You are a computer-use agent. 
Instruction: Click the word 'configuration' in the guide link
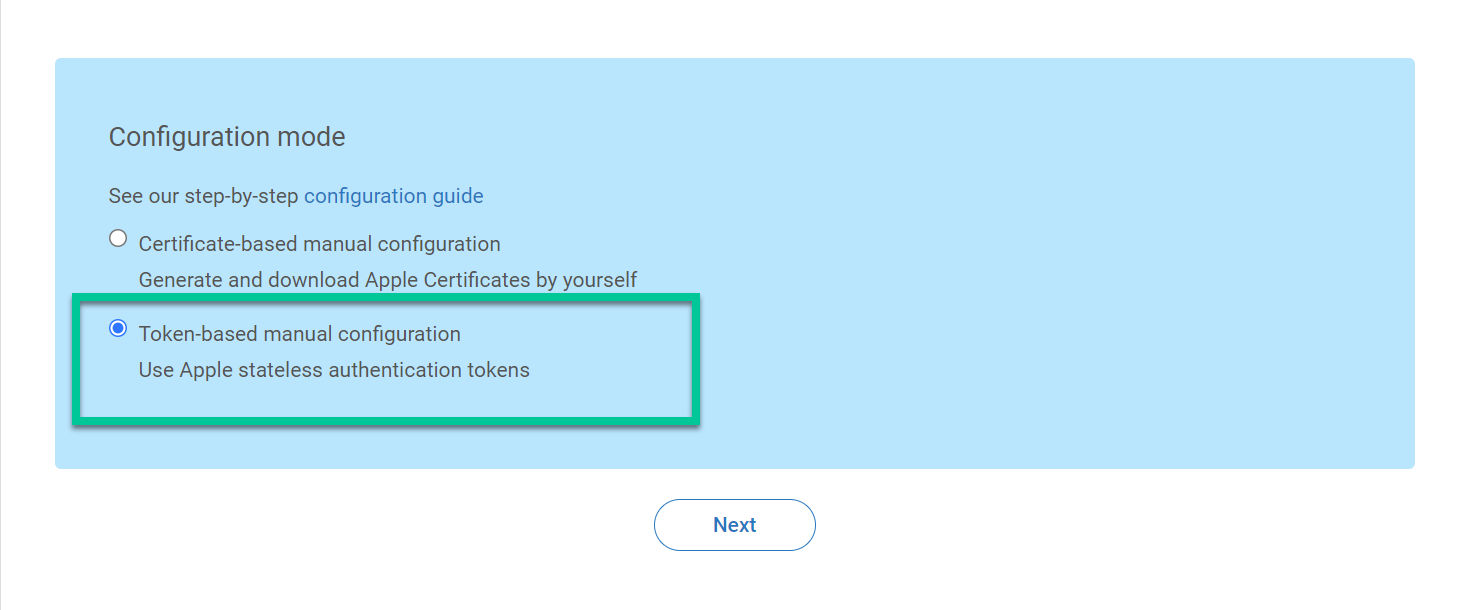coord(366,196)
